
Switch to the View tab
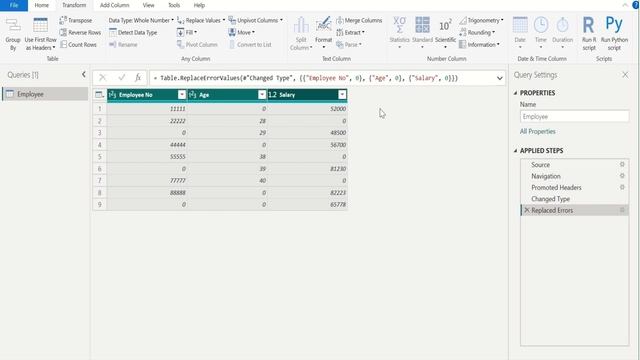click(x=149, y=5)
